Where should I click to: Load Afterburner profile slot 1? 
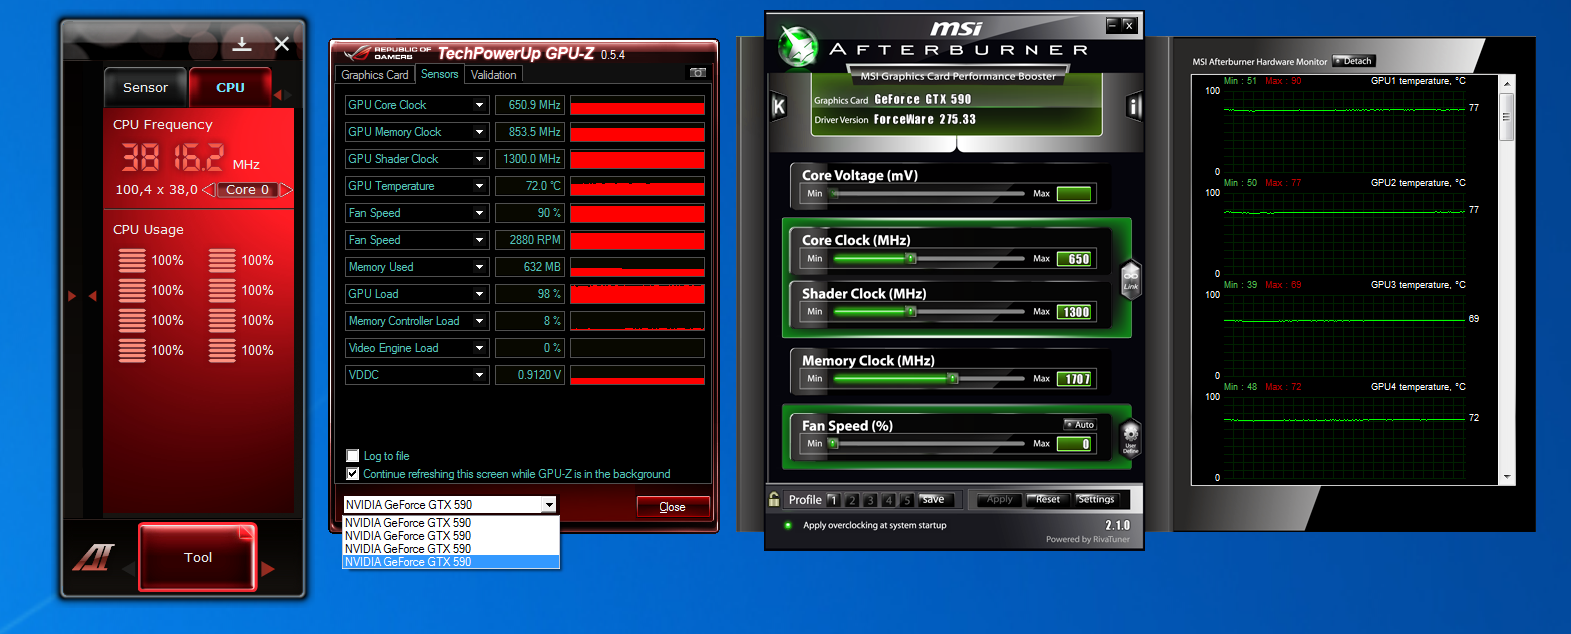click(833, 500)
